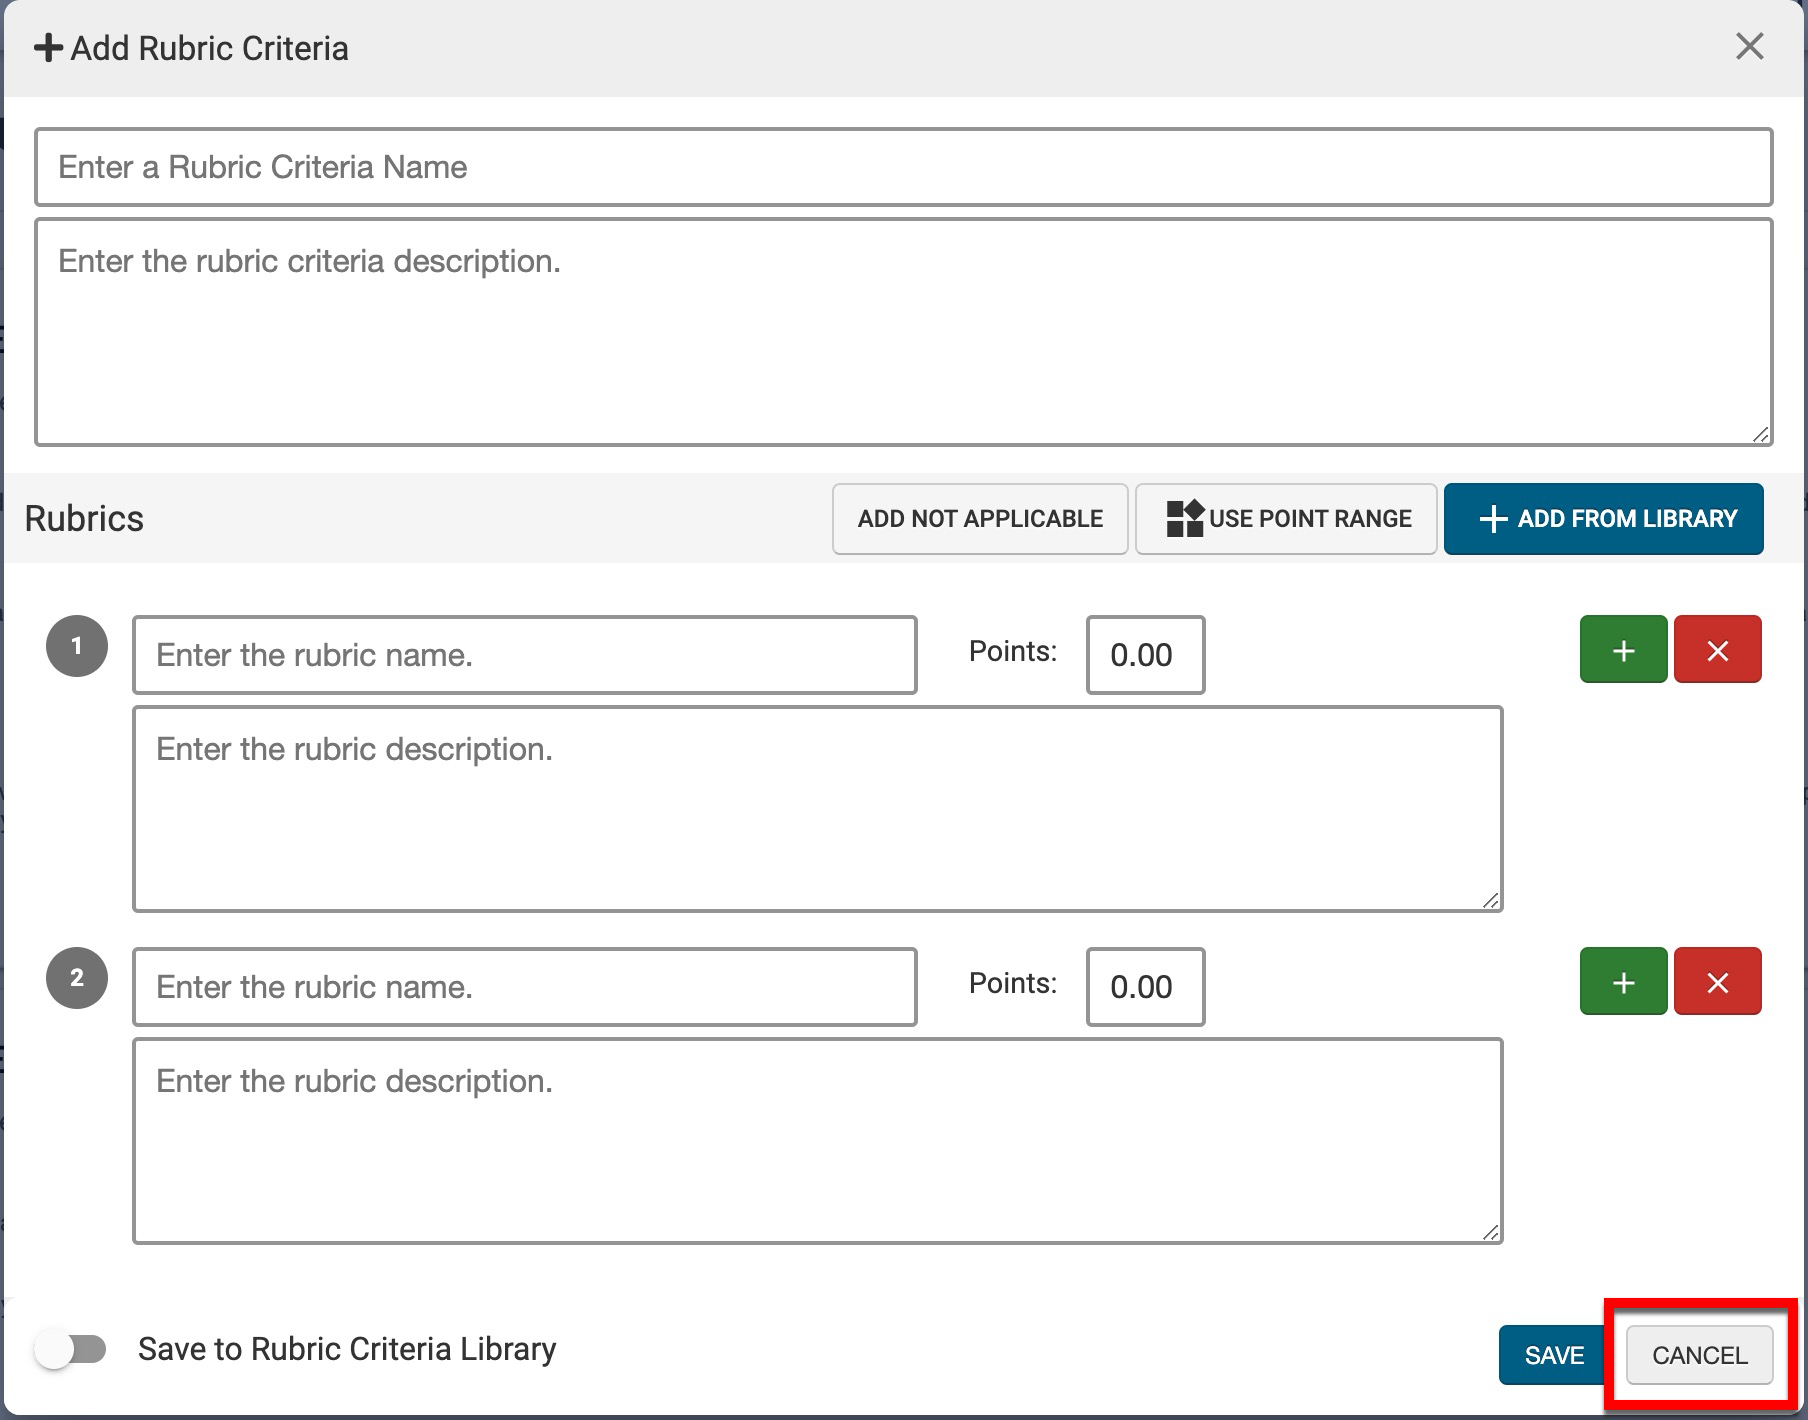Select the Points field of rubric 2
The width and height of the screenshot is (1808, 1420).
pos(1145,987)
